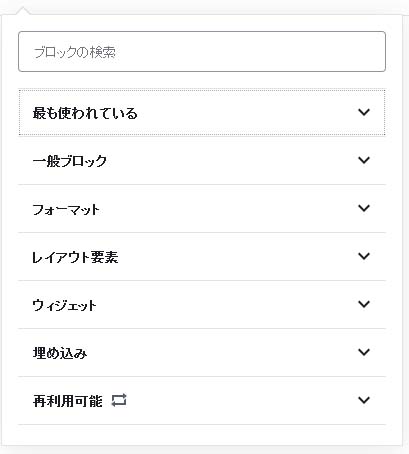This screenshot has width=409, height=454.
Task: Expand レイアウト要素 via its down arrow
Action: (x=364, y=256)
